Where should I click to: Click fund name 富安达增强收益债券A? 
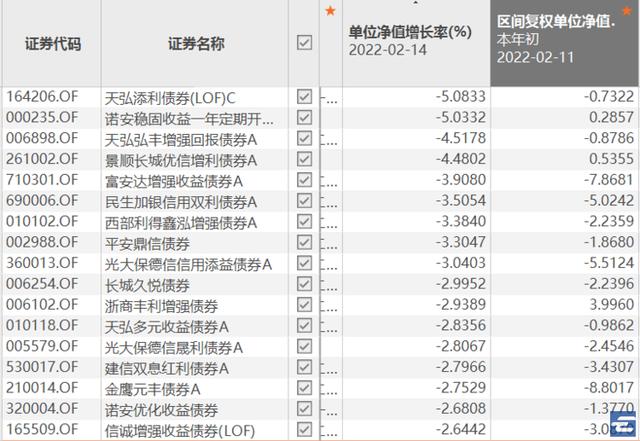click(x=174, y=181)
